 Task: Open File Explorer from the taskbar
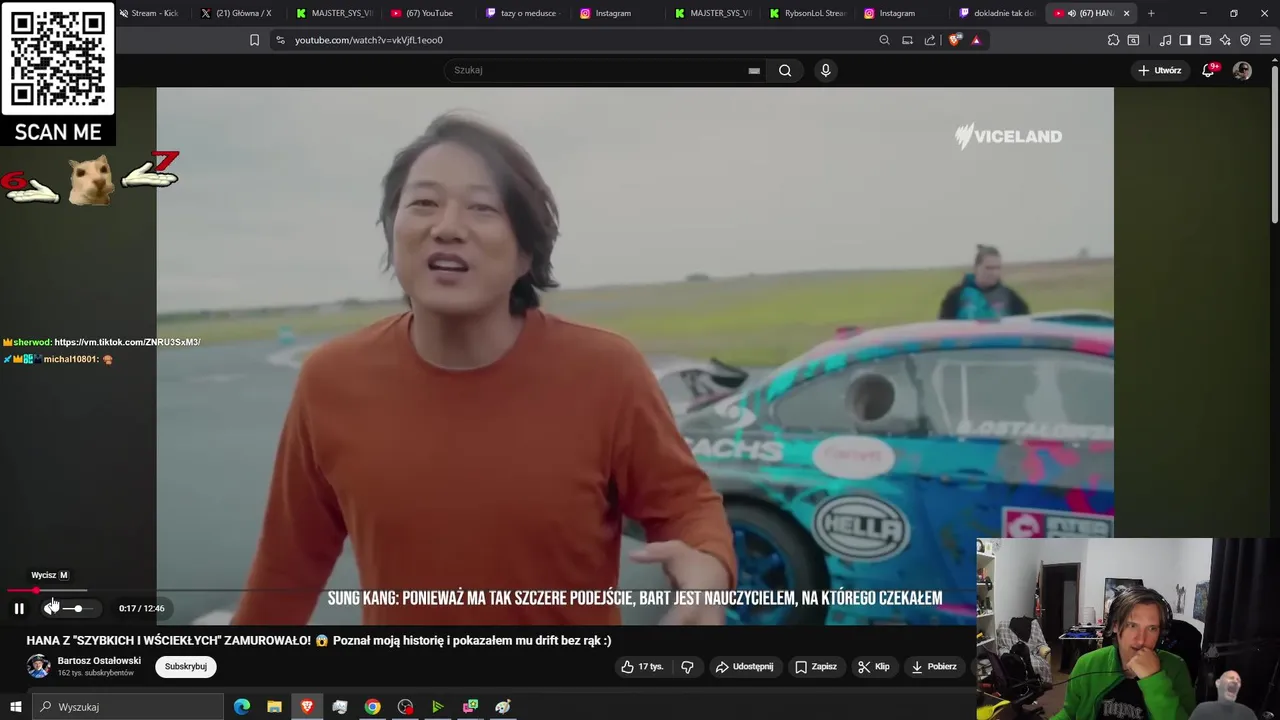(x=274, y=707)
